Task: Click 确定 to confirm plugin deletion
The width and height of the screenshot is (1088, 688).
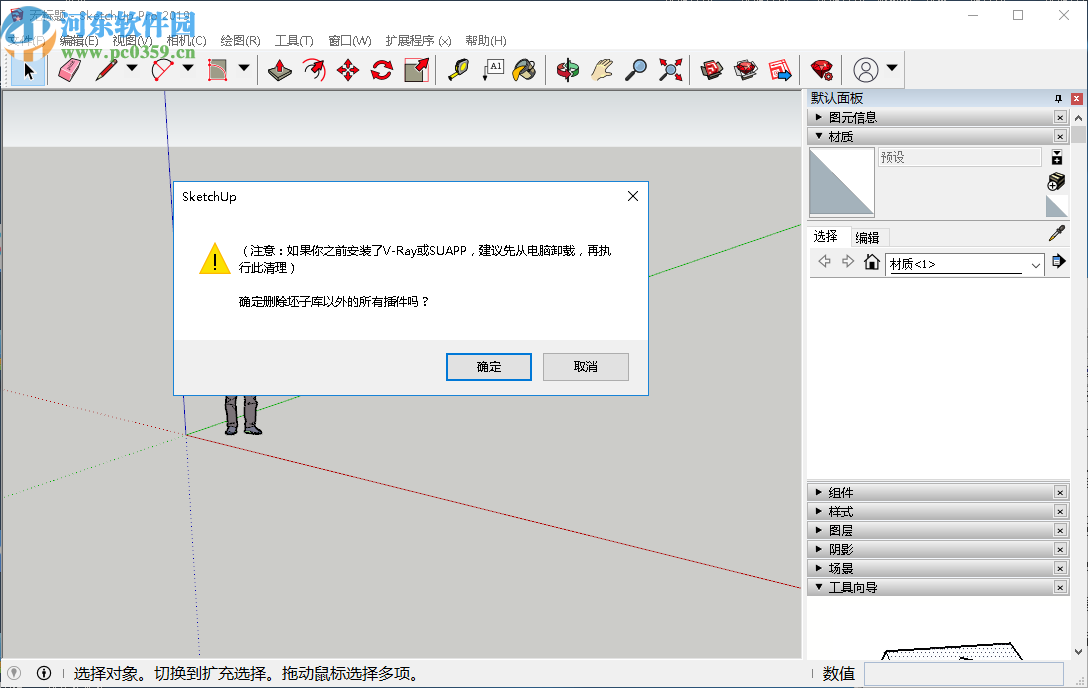Action: (488, 367)
